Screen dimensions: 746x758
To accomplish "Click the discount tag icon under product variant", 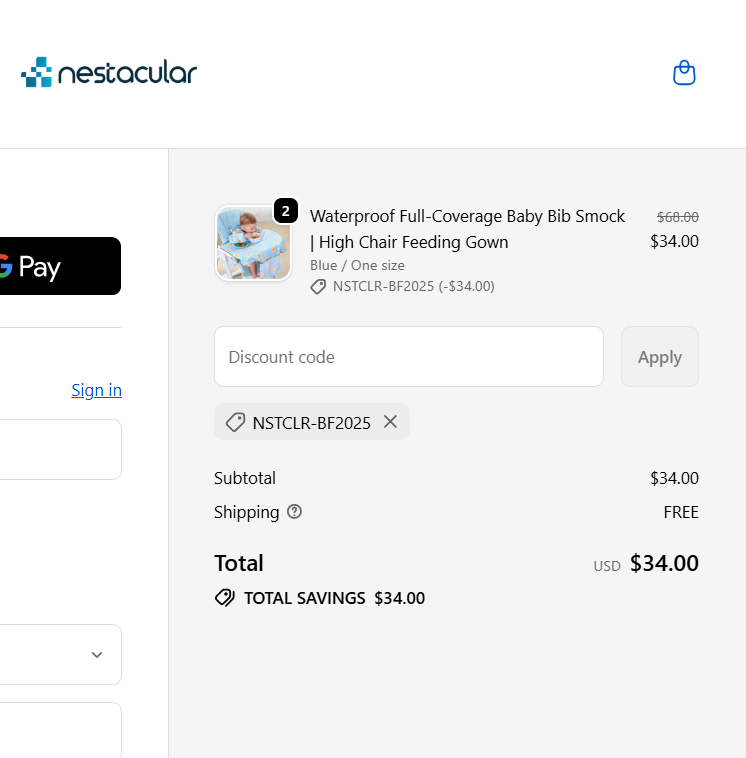I will 318,287.
